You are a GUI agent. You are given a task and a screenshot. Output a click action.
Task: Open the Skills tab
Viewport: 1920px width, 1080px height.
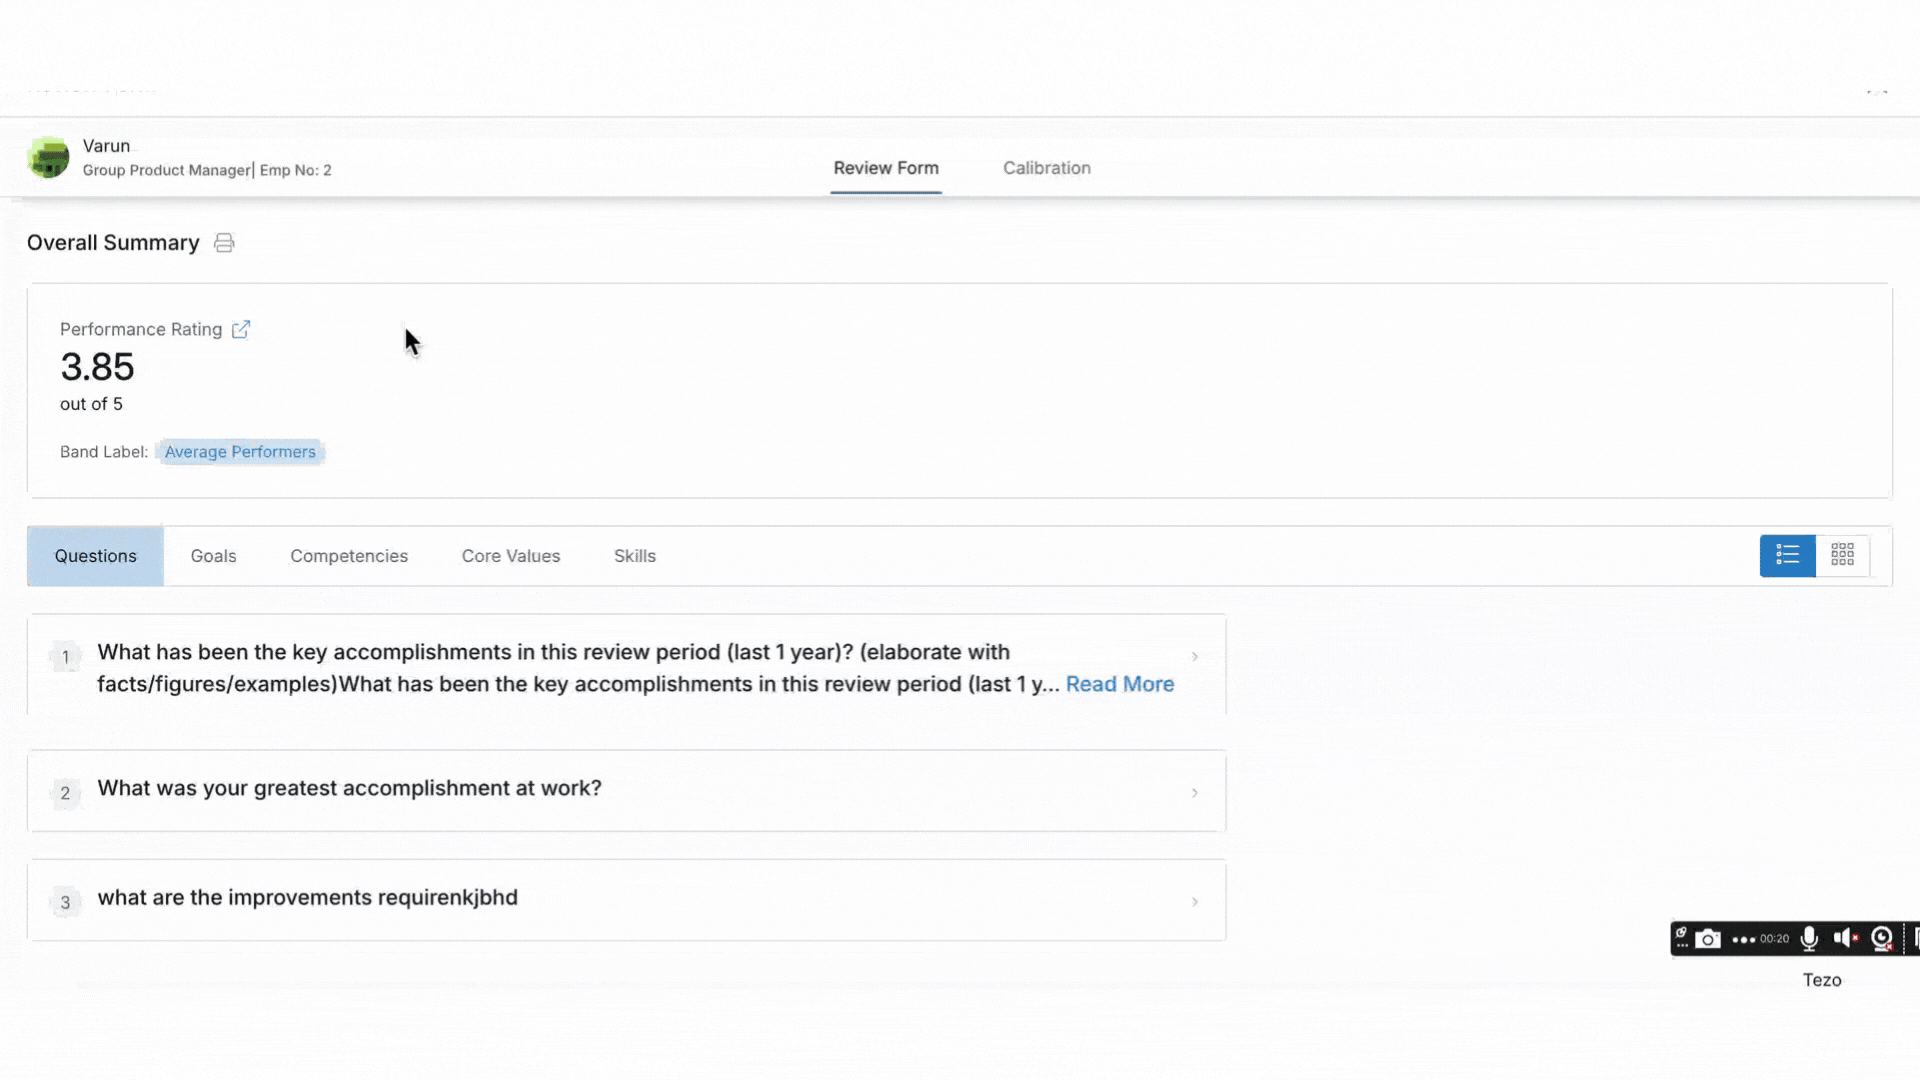pos(634,556)
